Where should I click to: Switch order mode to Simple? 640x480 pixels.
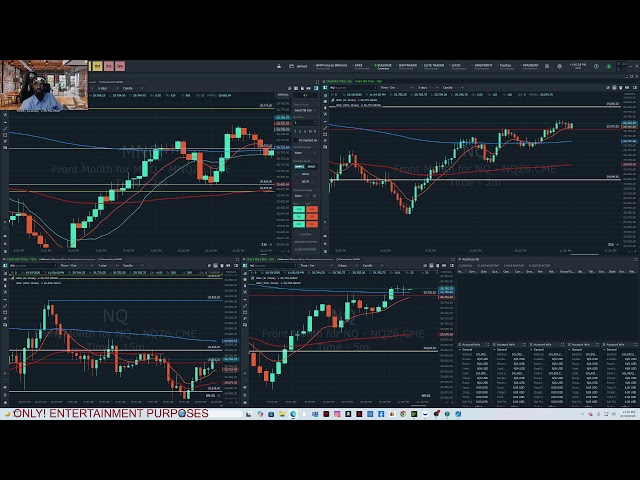tap(299, 167)
